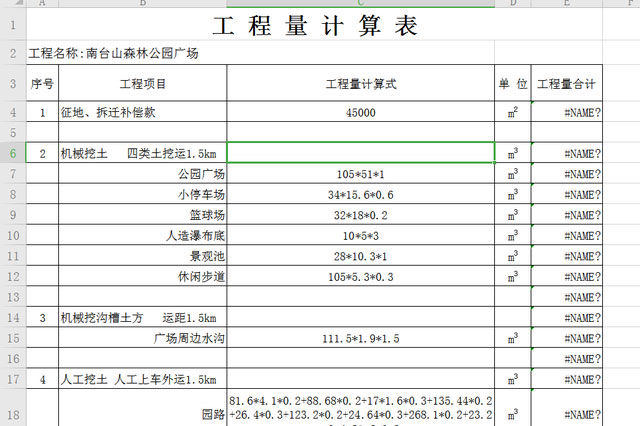Select row 1 via its row header

(13, 24)
